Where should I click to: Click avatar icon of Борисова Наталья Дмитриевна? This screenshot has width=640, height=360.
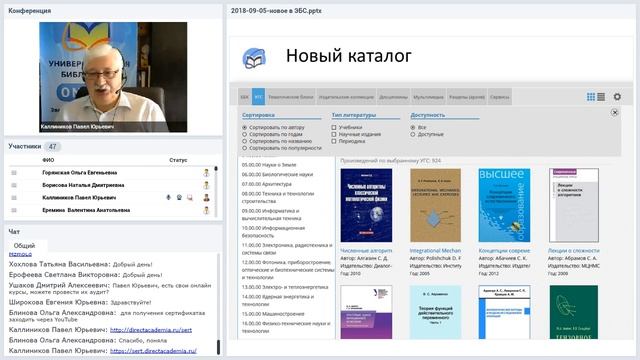tap(207, 185)
